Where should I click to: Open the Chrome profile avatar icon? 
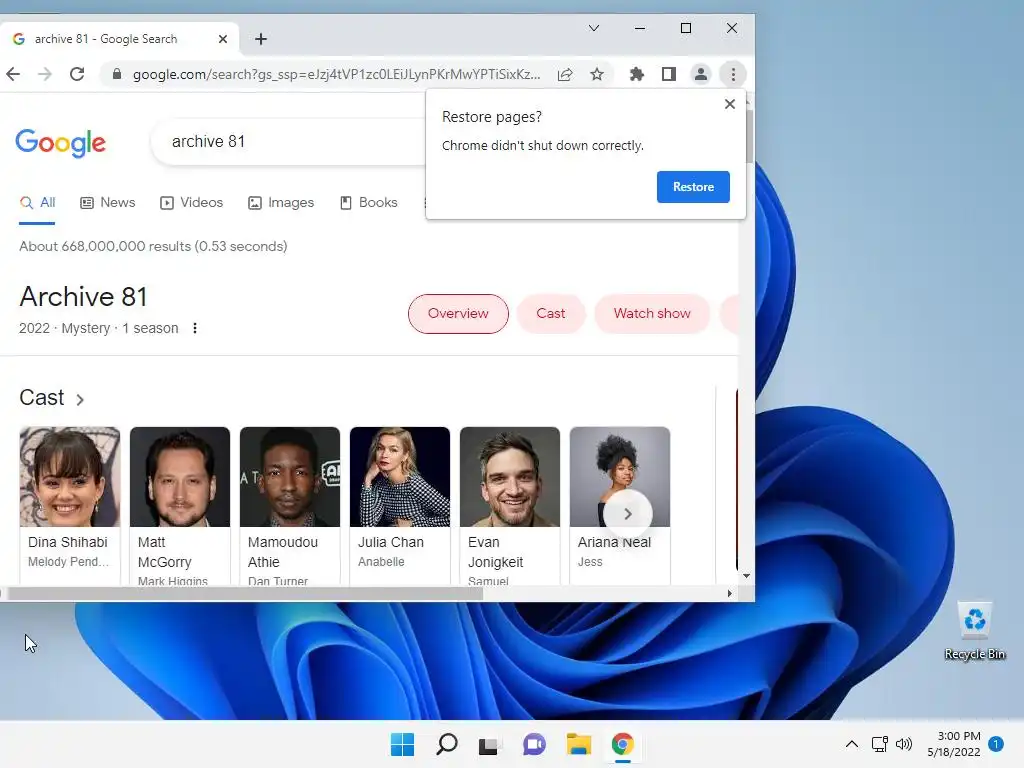[x=701, y=74]
